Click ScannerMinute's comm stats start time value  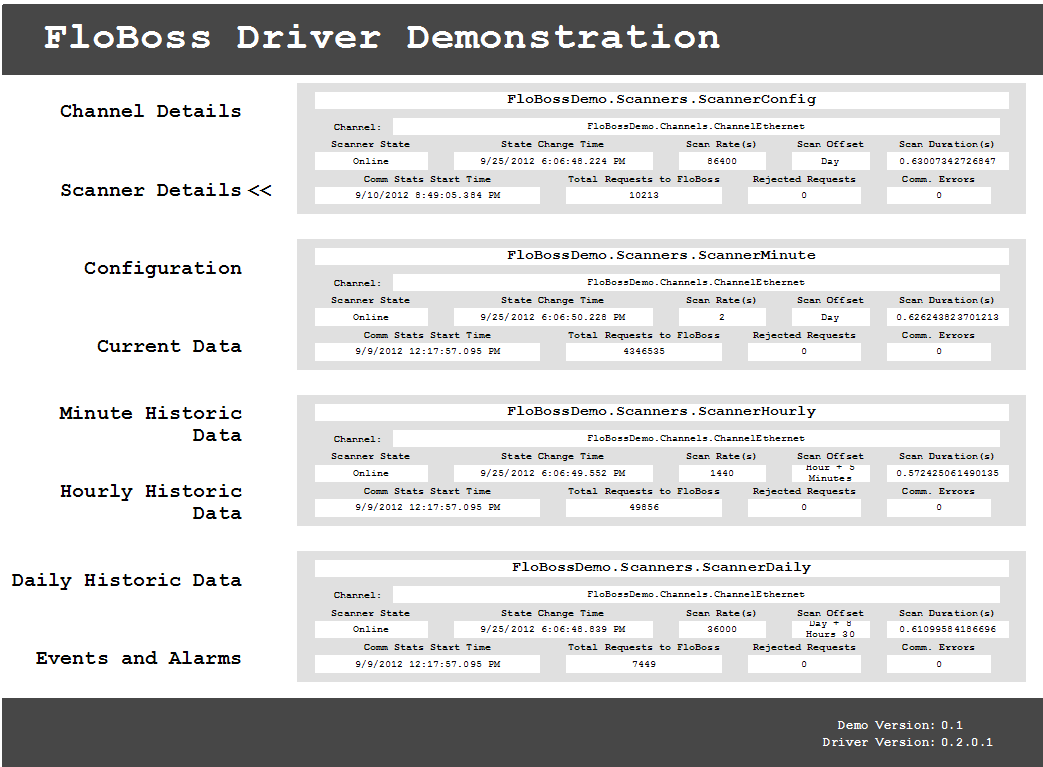[x=427, y=351]
